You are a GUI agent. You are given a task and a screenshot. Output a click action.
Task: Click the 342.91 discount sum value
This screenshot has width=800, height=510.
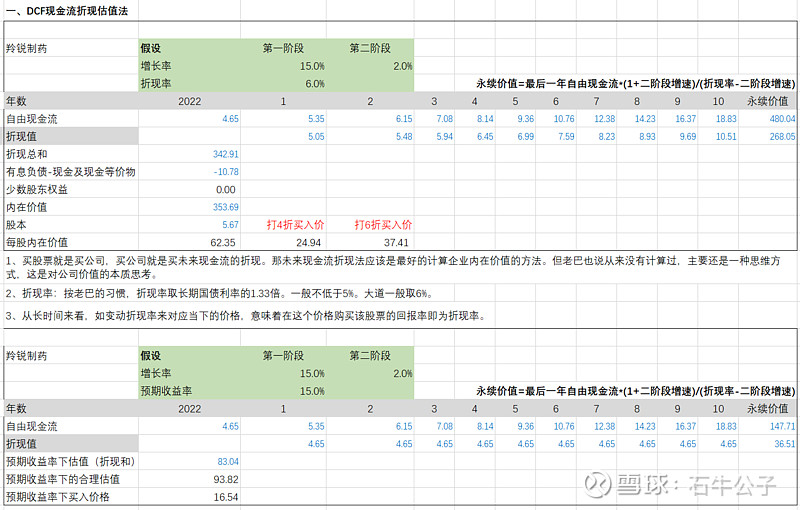(x=226, y=154)
